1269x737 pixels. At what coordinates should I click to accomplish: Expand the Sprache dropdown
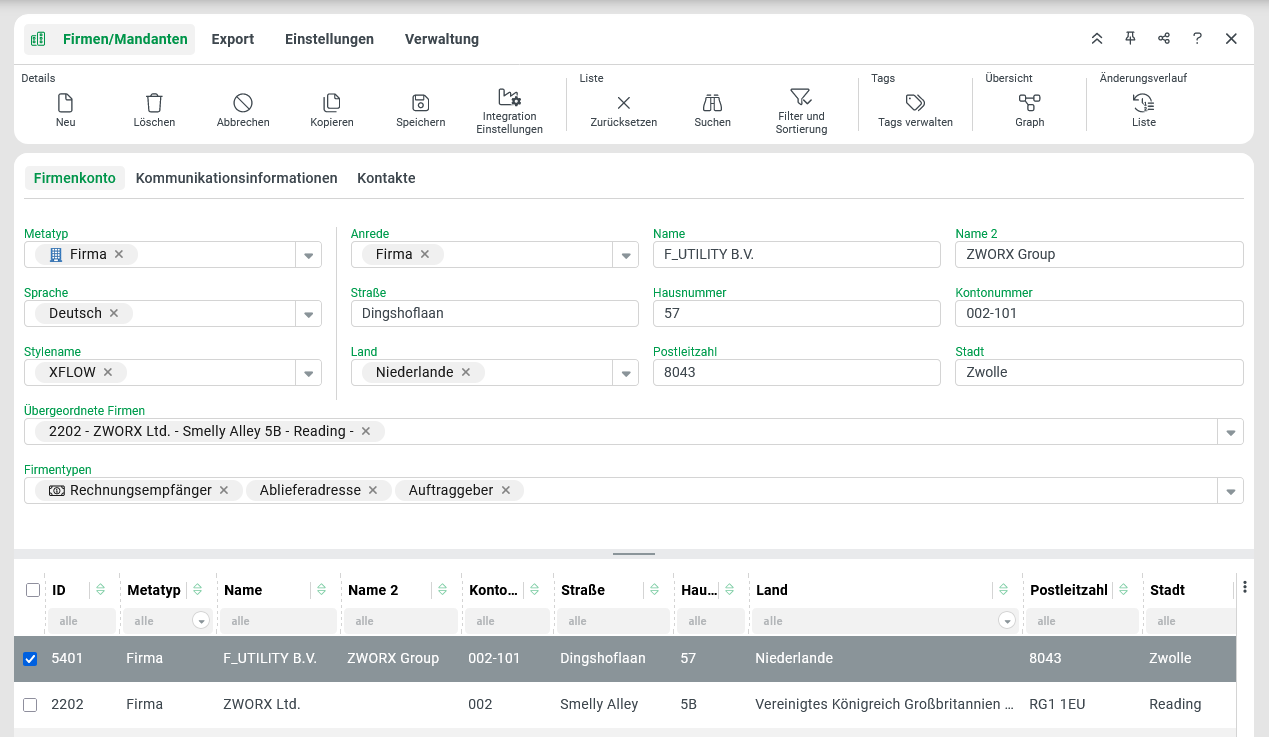[x=309, y=314]
